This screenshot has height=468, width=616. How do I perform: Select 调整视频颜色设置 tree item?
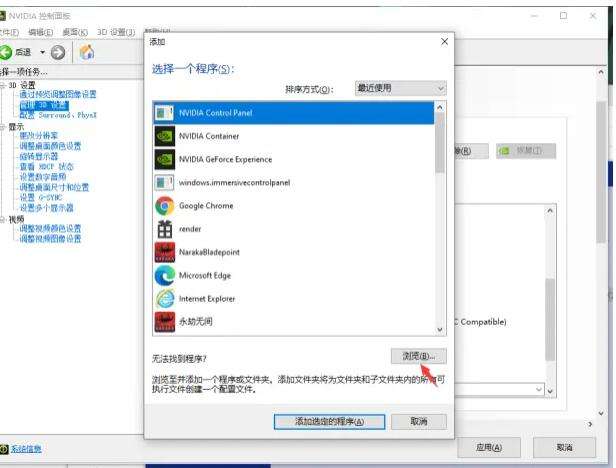click(x=50, y=228)
